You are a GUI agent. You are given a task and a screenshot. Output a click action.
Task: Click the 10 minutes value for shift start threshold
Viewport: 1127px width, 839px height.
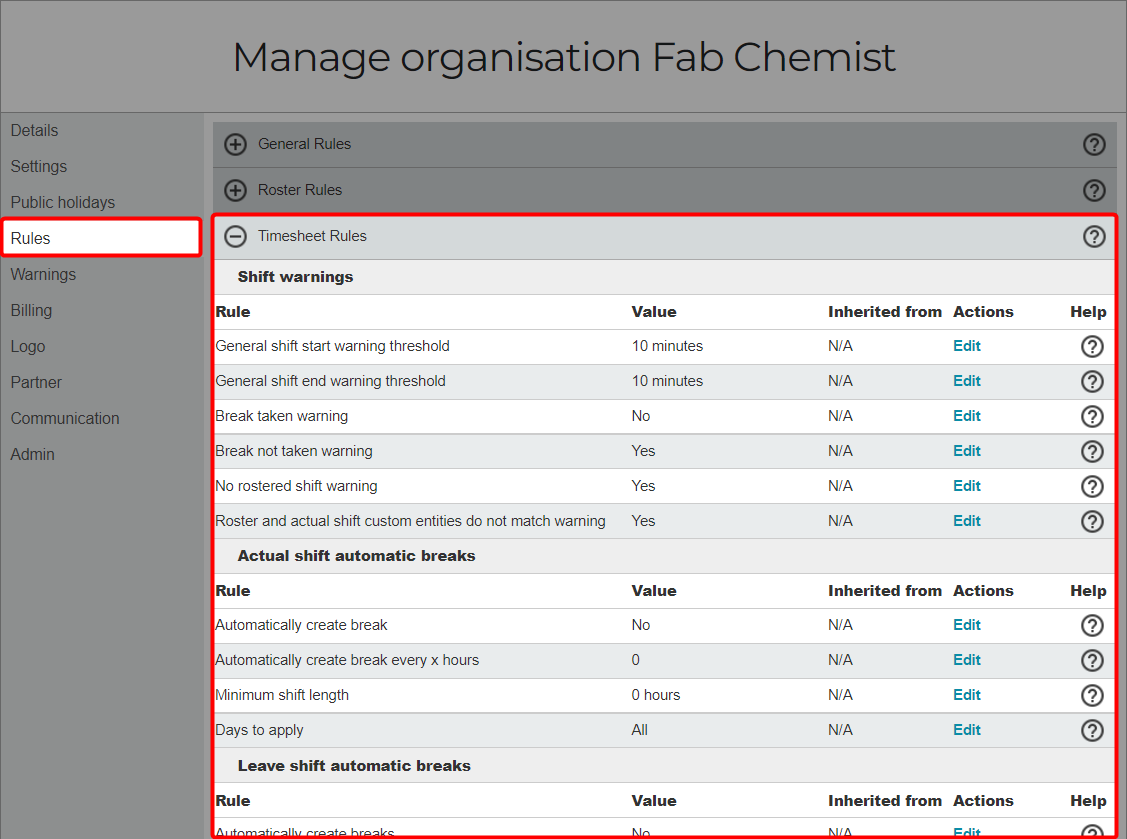[x=667, y=346]
